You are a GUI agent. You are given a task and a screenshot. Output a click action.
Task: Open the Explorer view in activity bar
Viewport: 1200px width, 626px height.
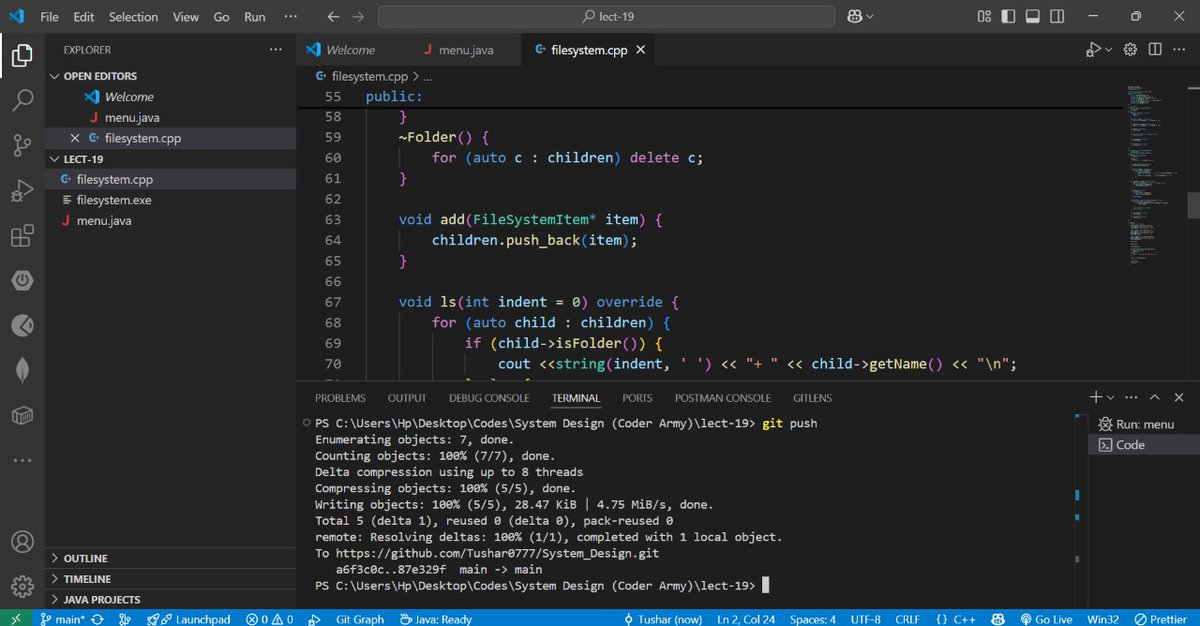click(22, 56)
